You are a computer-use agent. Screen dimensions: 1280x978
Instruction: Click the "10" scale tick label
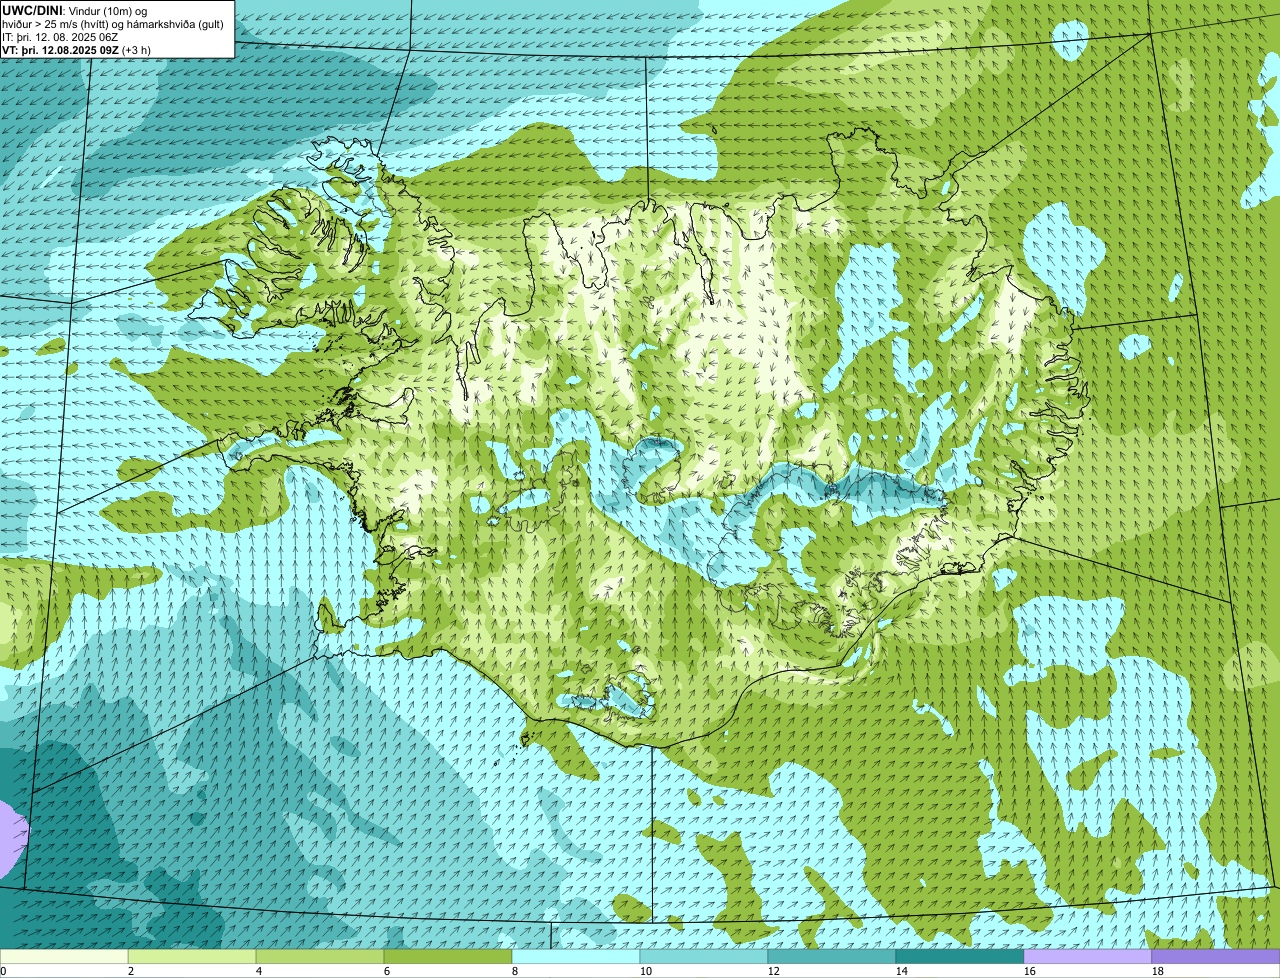[x=646, y=971]
